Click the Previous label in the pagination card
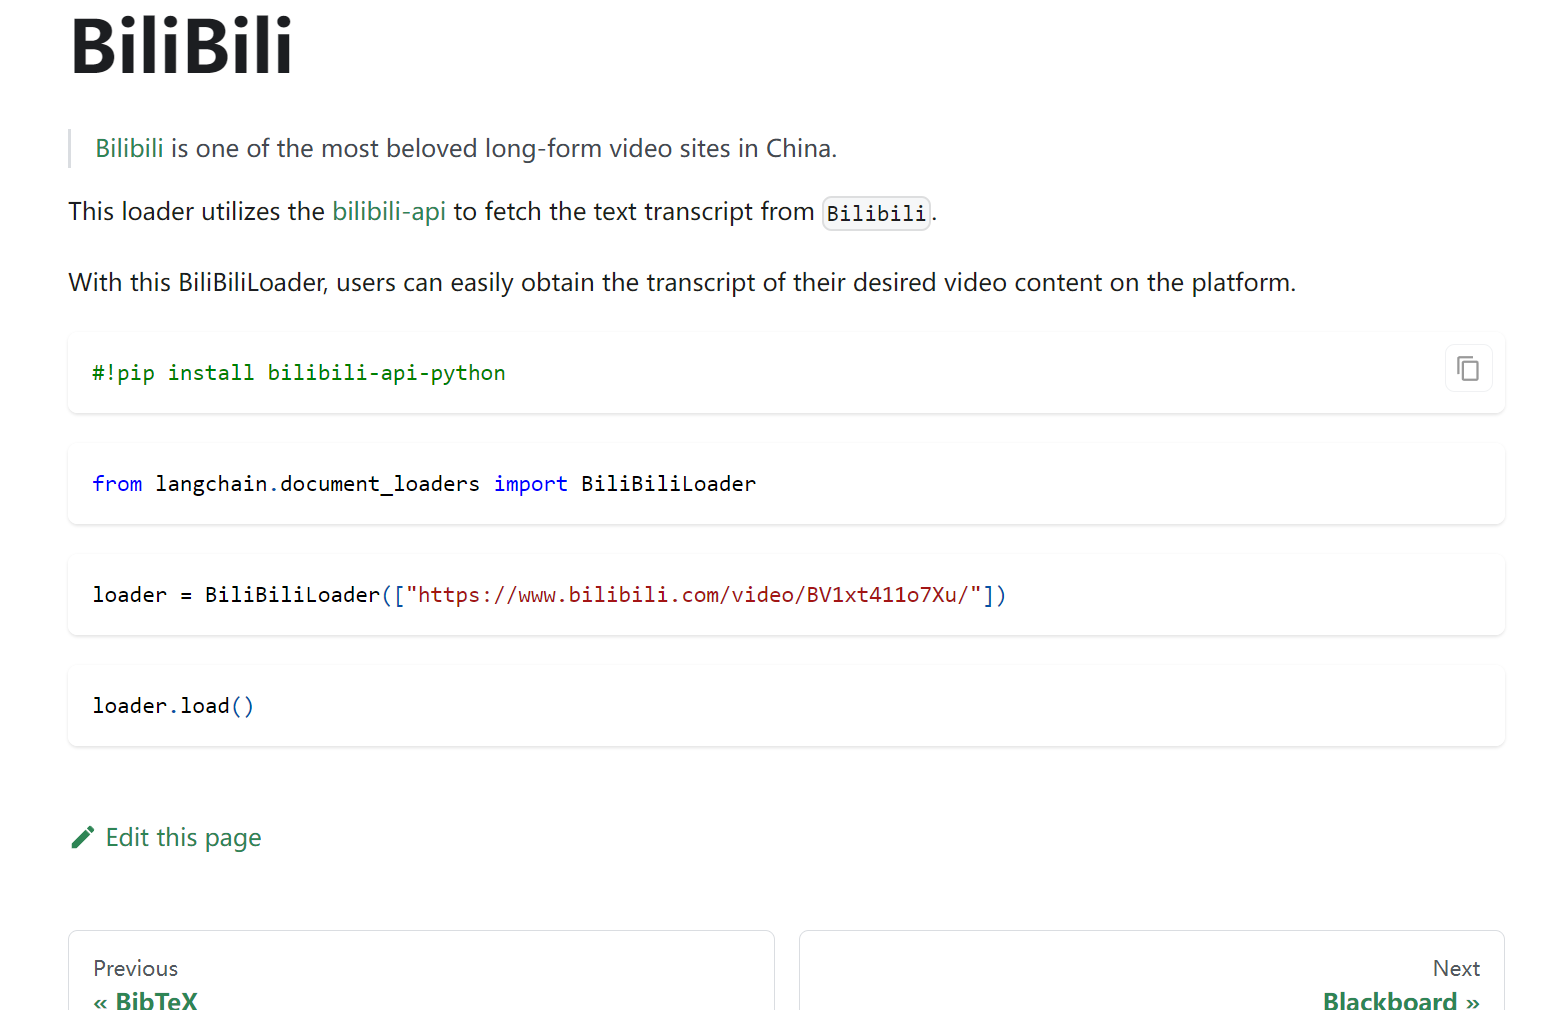Viewport: 1545px width, 1010px height. (136, 968)
